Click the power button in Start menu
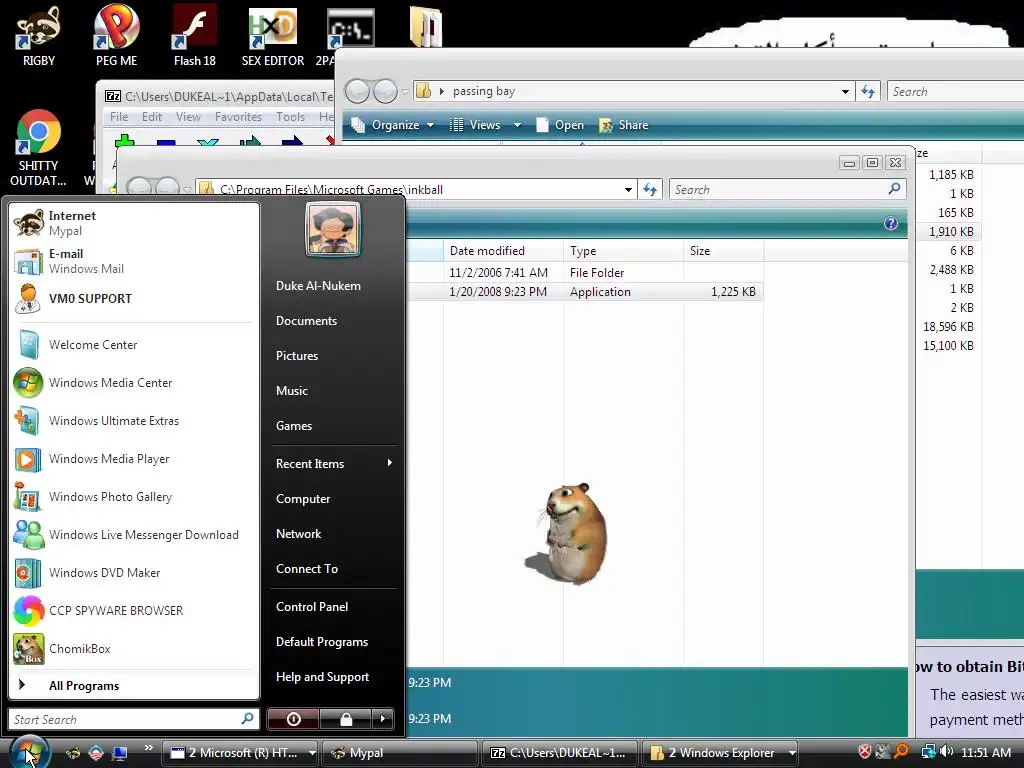 [293, 719]
